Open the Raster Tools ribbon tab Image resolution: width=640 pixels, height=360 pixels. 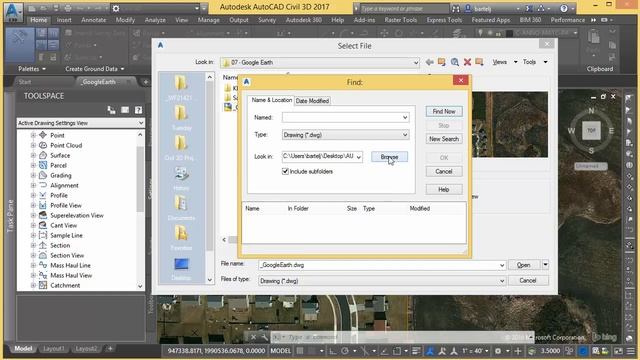401,20
